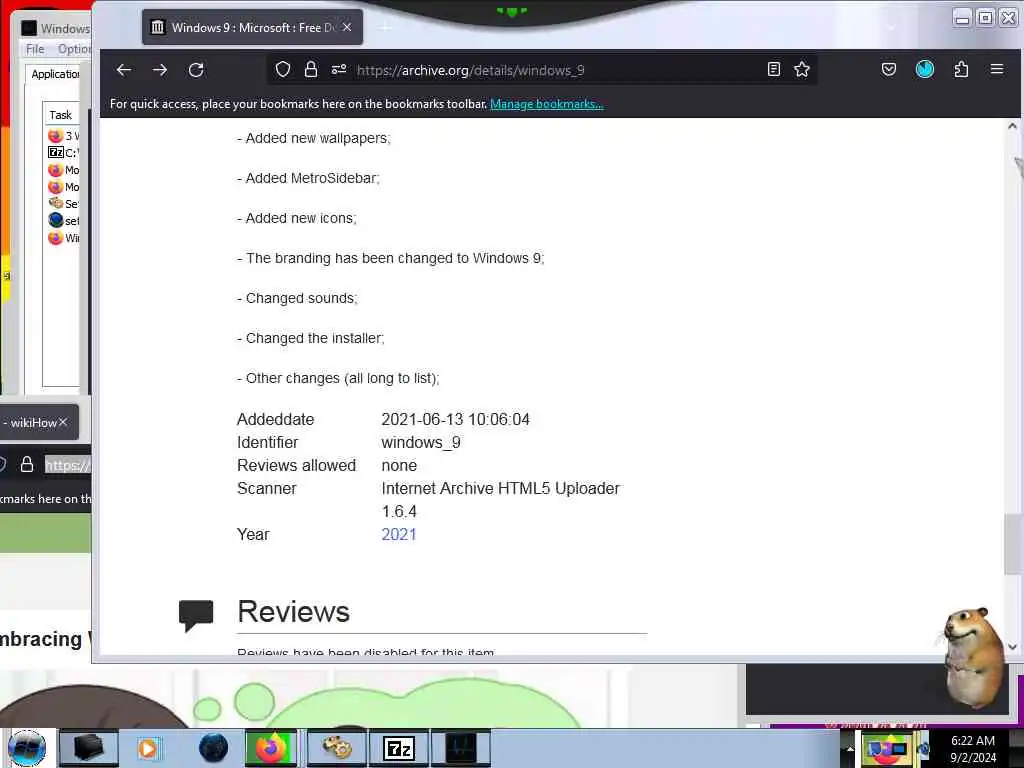The image size is (1024, 768).
Task: Click the vertical scrollbar thumb
Action: click(1012, 545)
